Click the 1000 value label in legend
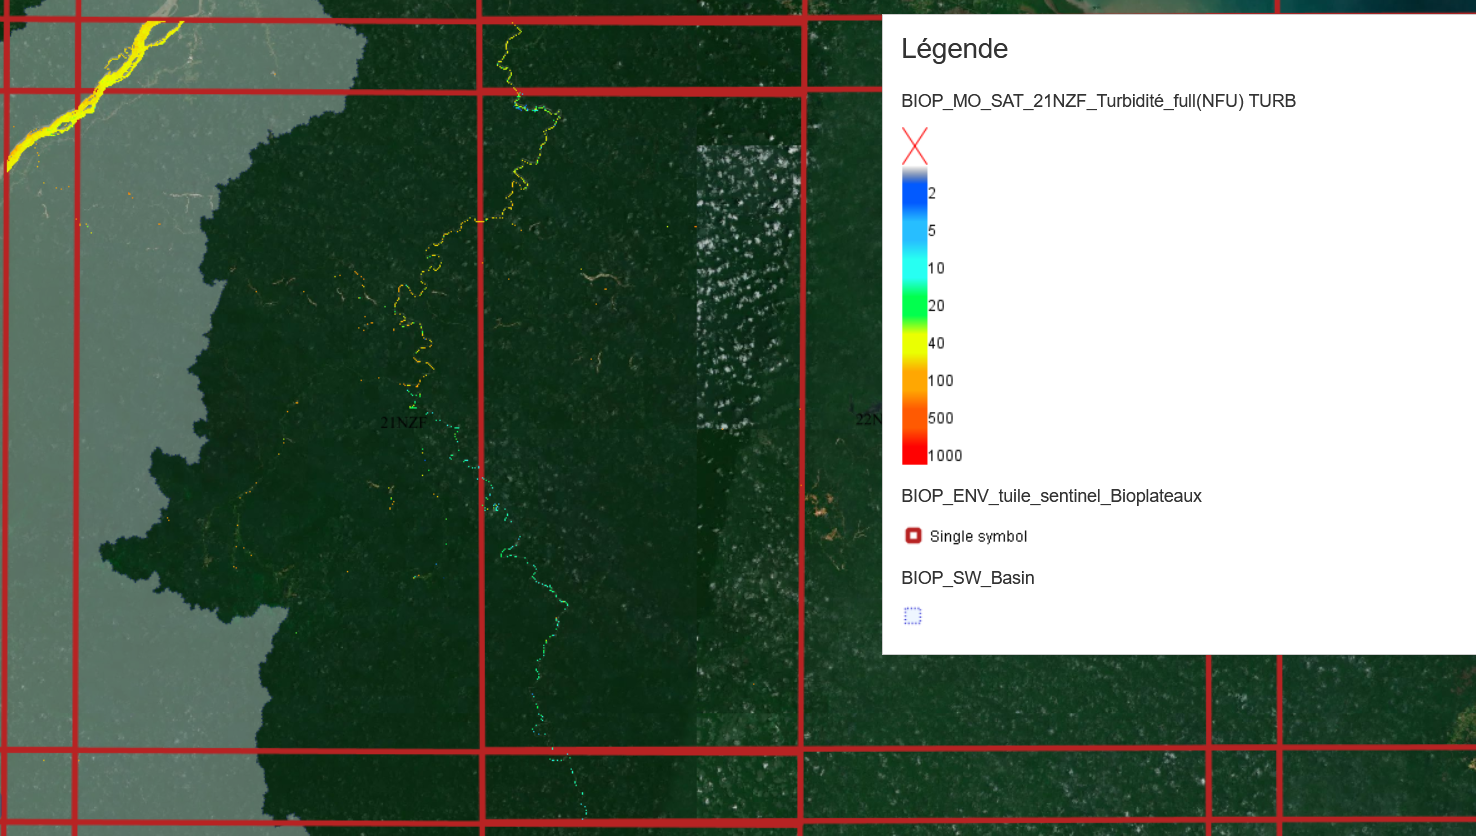 pyautogui.click(x=944, y=456)
